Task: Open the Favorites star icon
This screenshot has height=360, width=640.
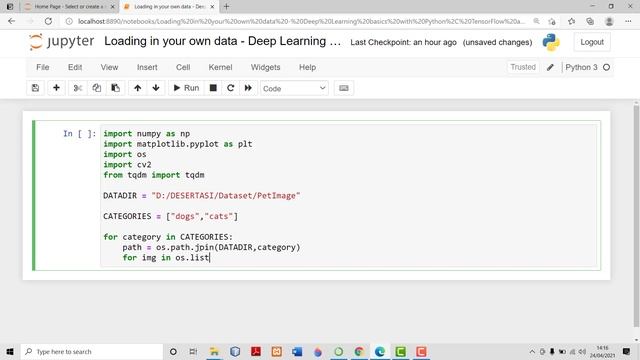Action: coord(571,21)
